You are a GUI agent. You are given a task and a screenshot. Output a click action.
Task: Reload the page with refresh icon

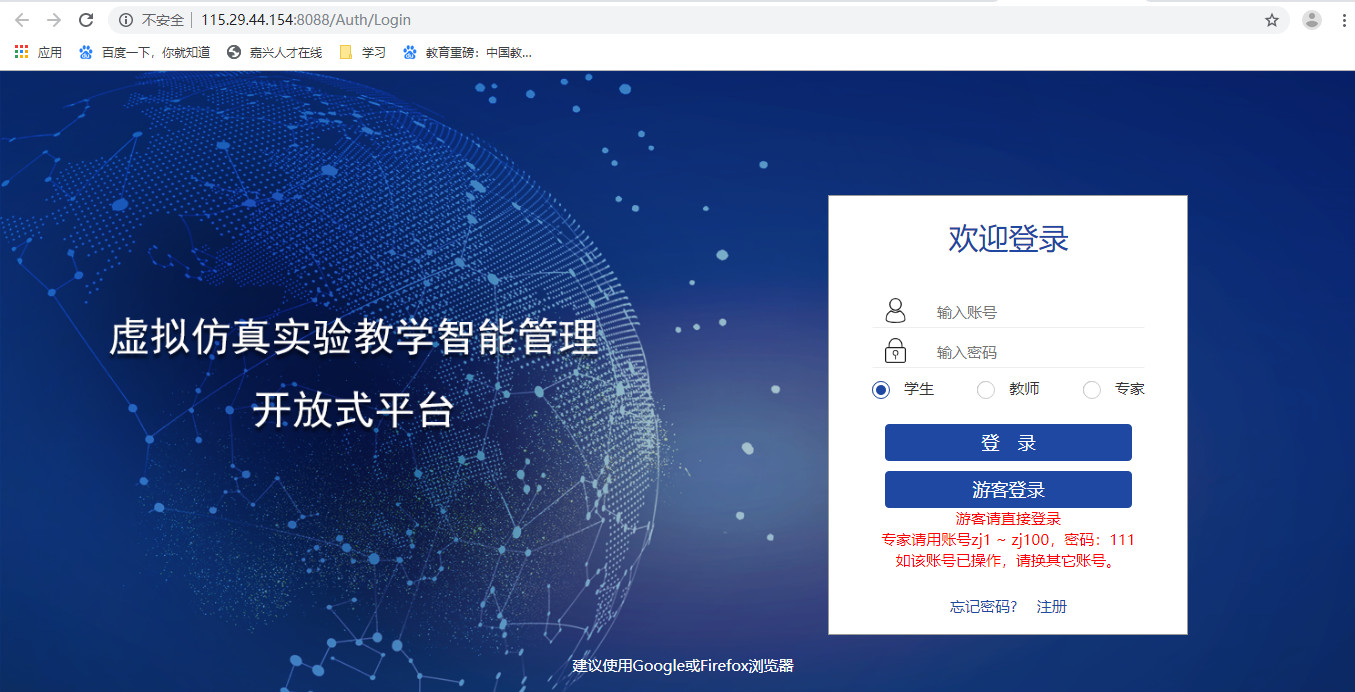(86, 20)
